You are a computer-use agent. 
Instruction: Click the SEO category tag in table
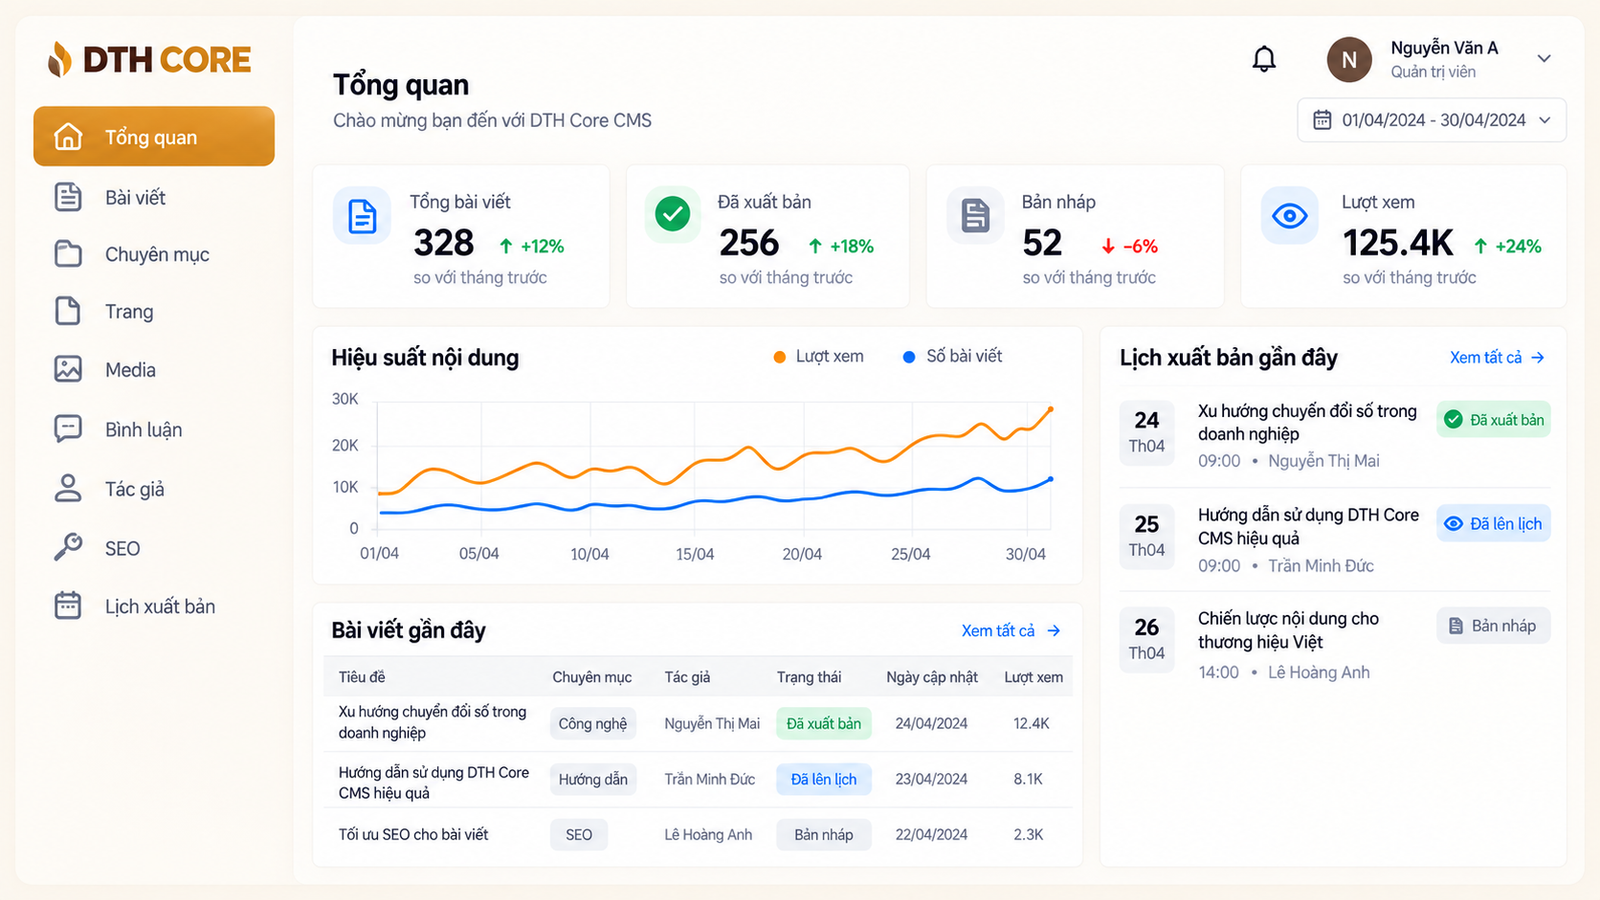pyautogui.click(x=579, y=834)
